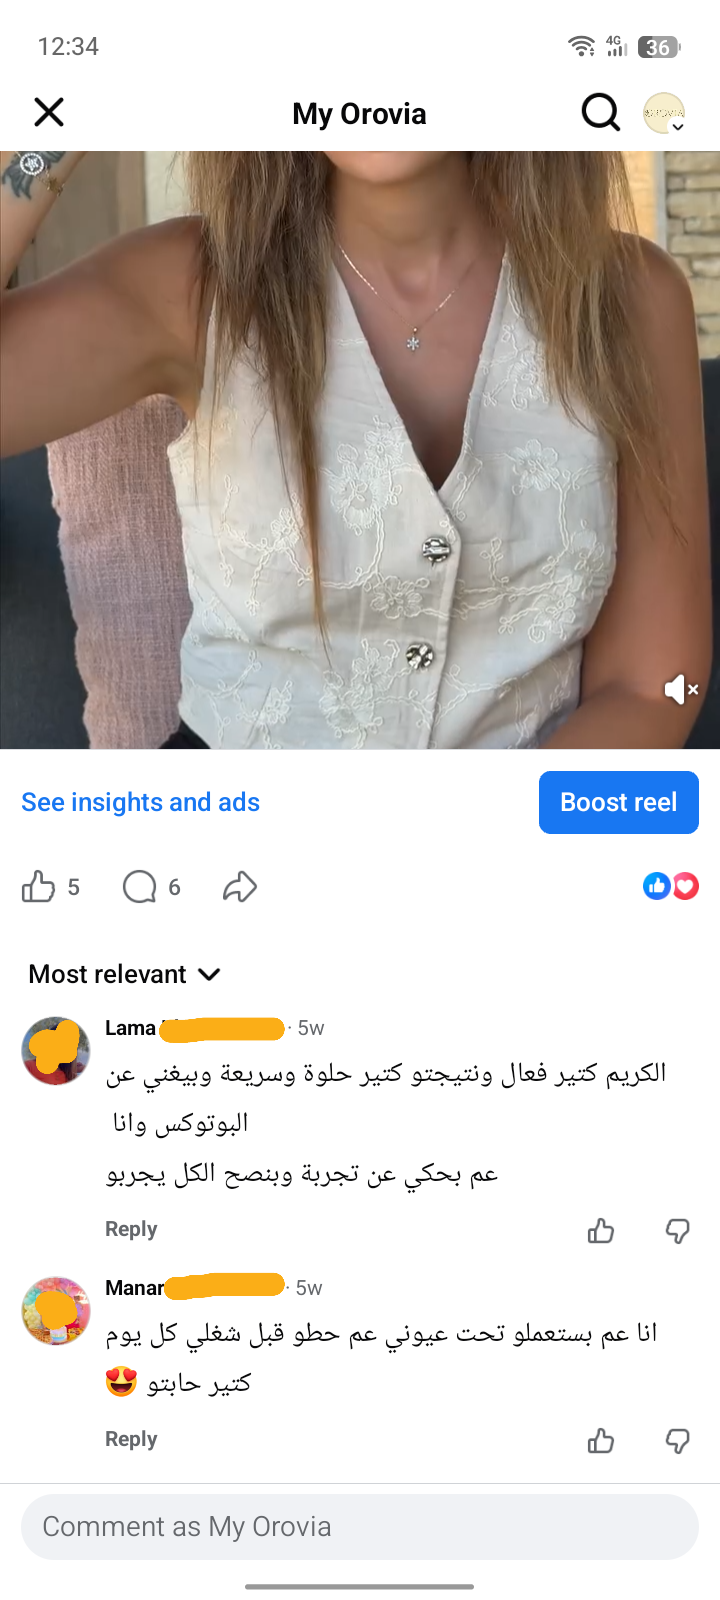Dislike Lama's comment with the thumbs-down icon
The image size is (720, 1600).
coord(678,1231)
